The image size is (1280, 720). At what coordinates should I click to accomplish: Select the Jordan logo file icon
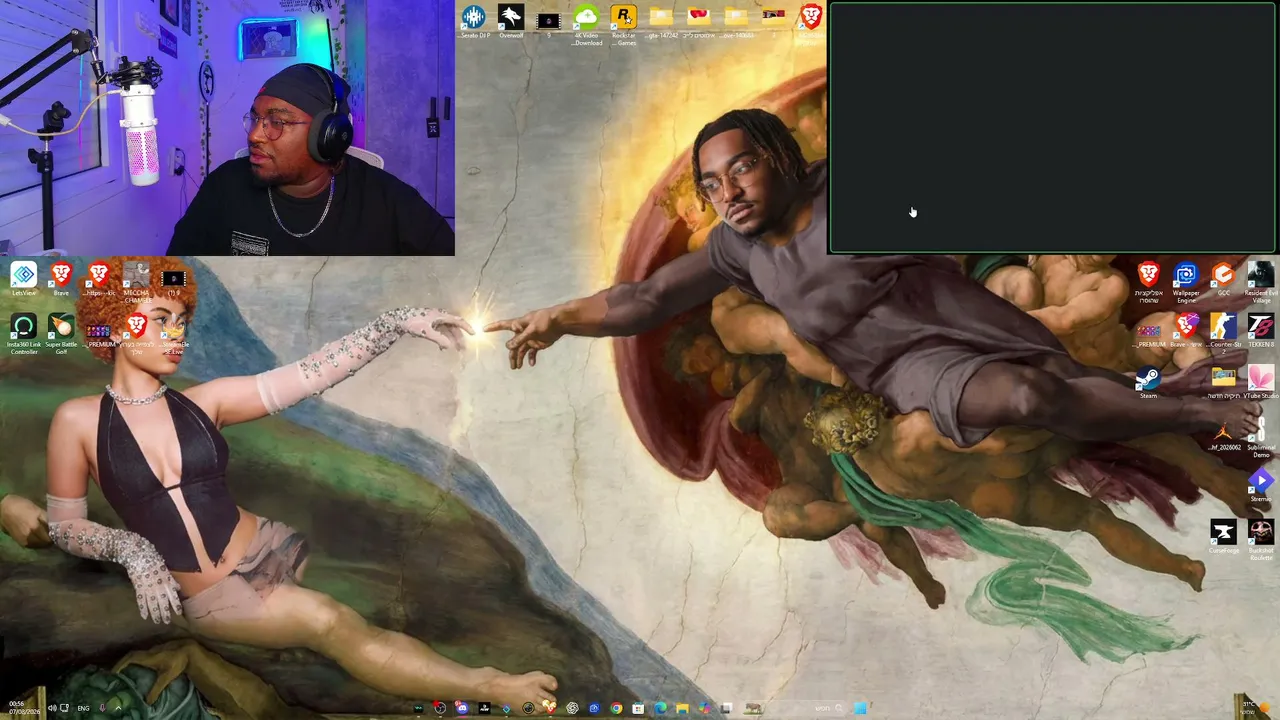click(1223, 434)
